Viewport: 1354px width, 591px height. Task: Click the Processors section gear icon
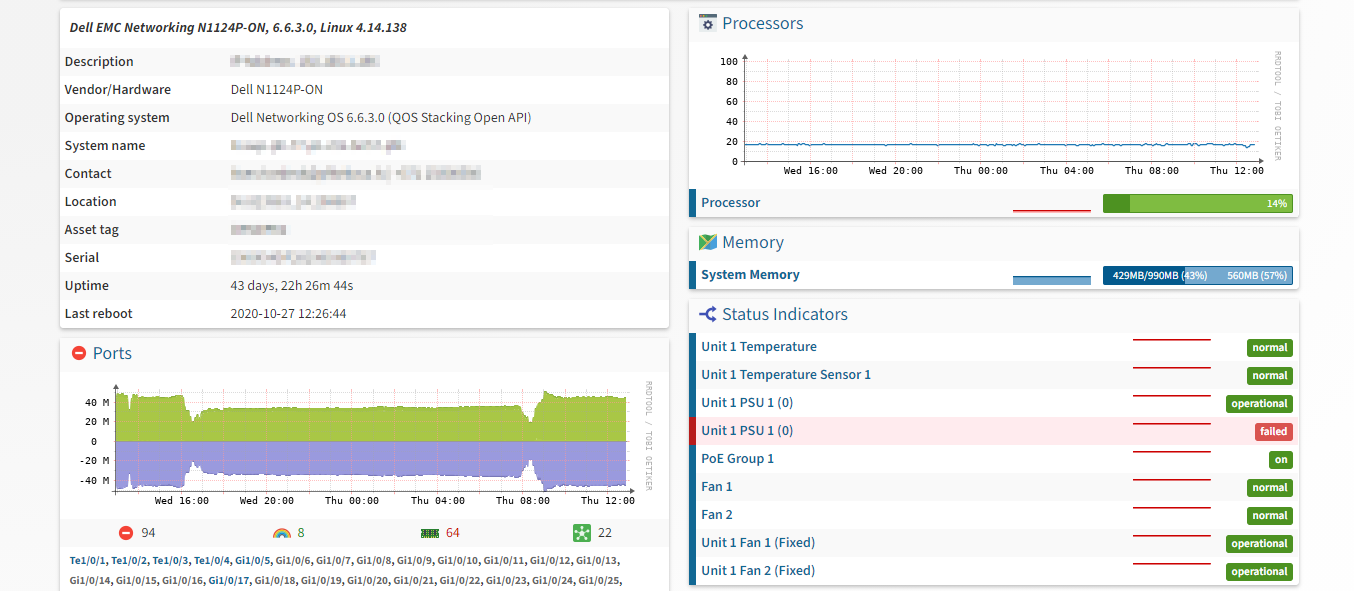(x=708, y=23)
